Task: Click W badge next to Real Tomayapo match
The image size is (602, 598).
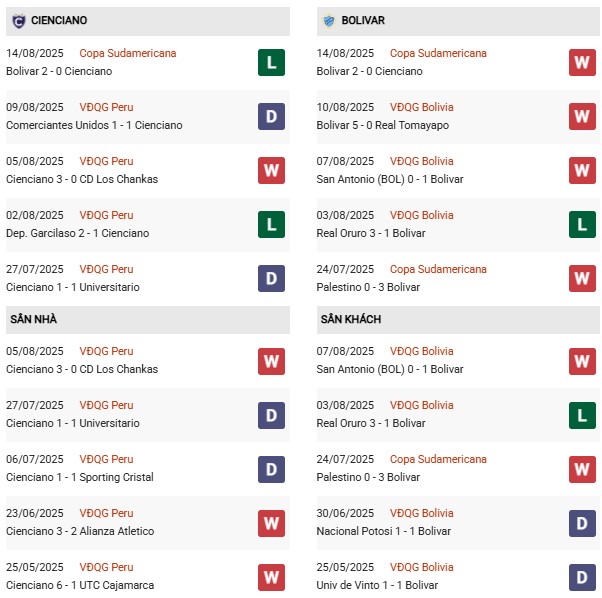Action: coord(582,116)
